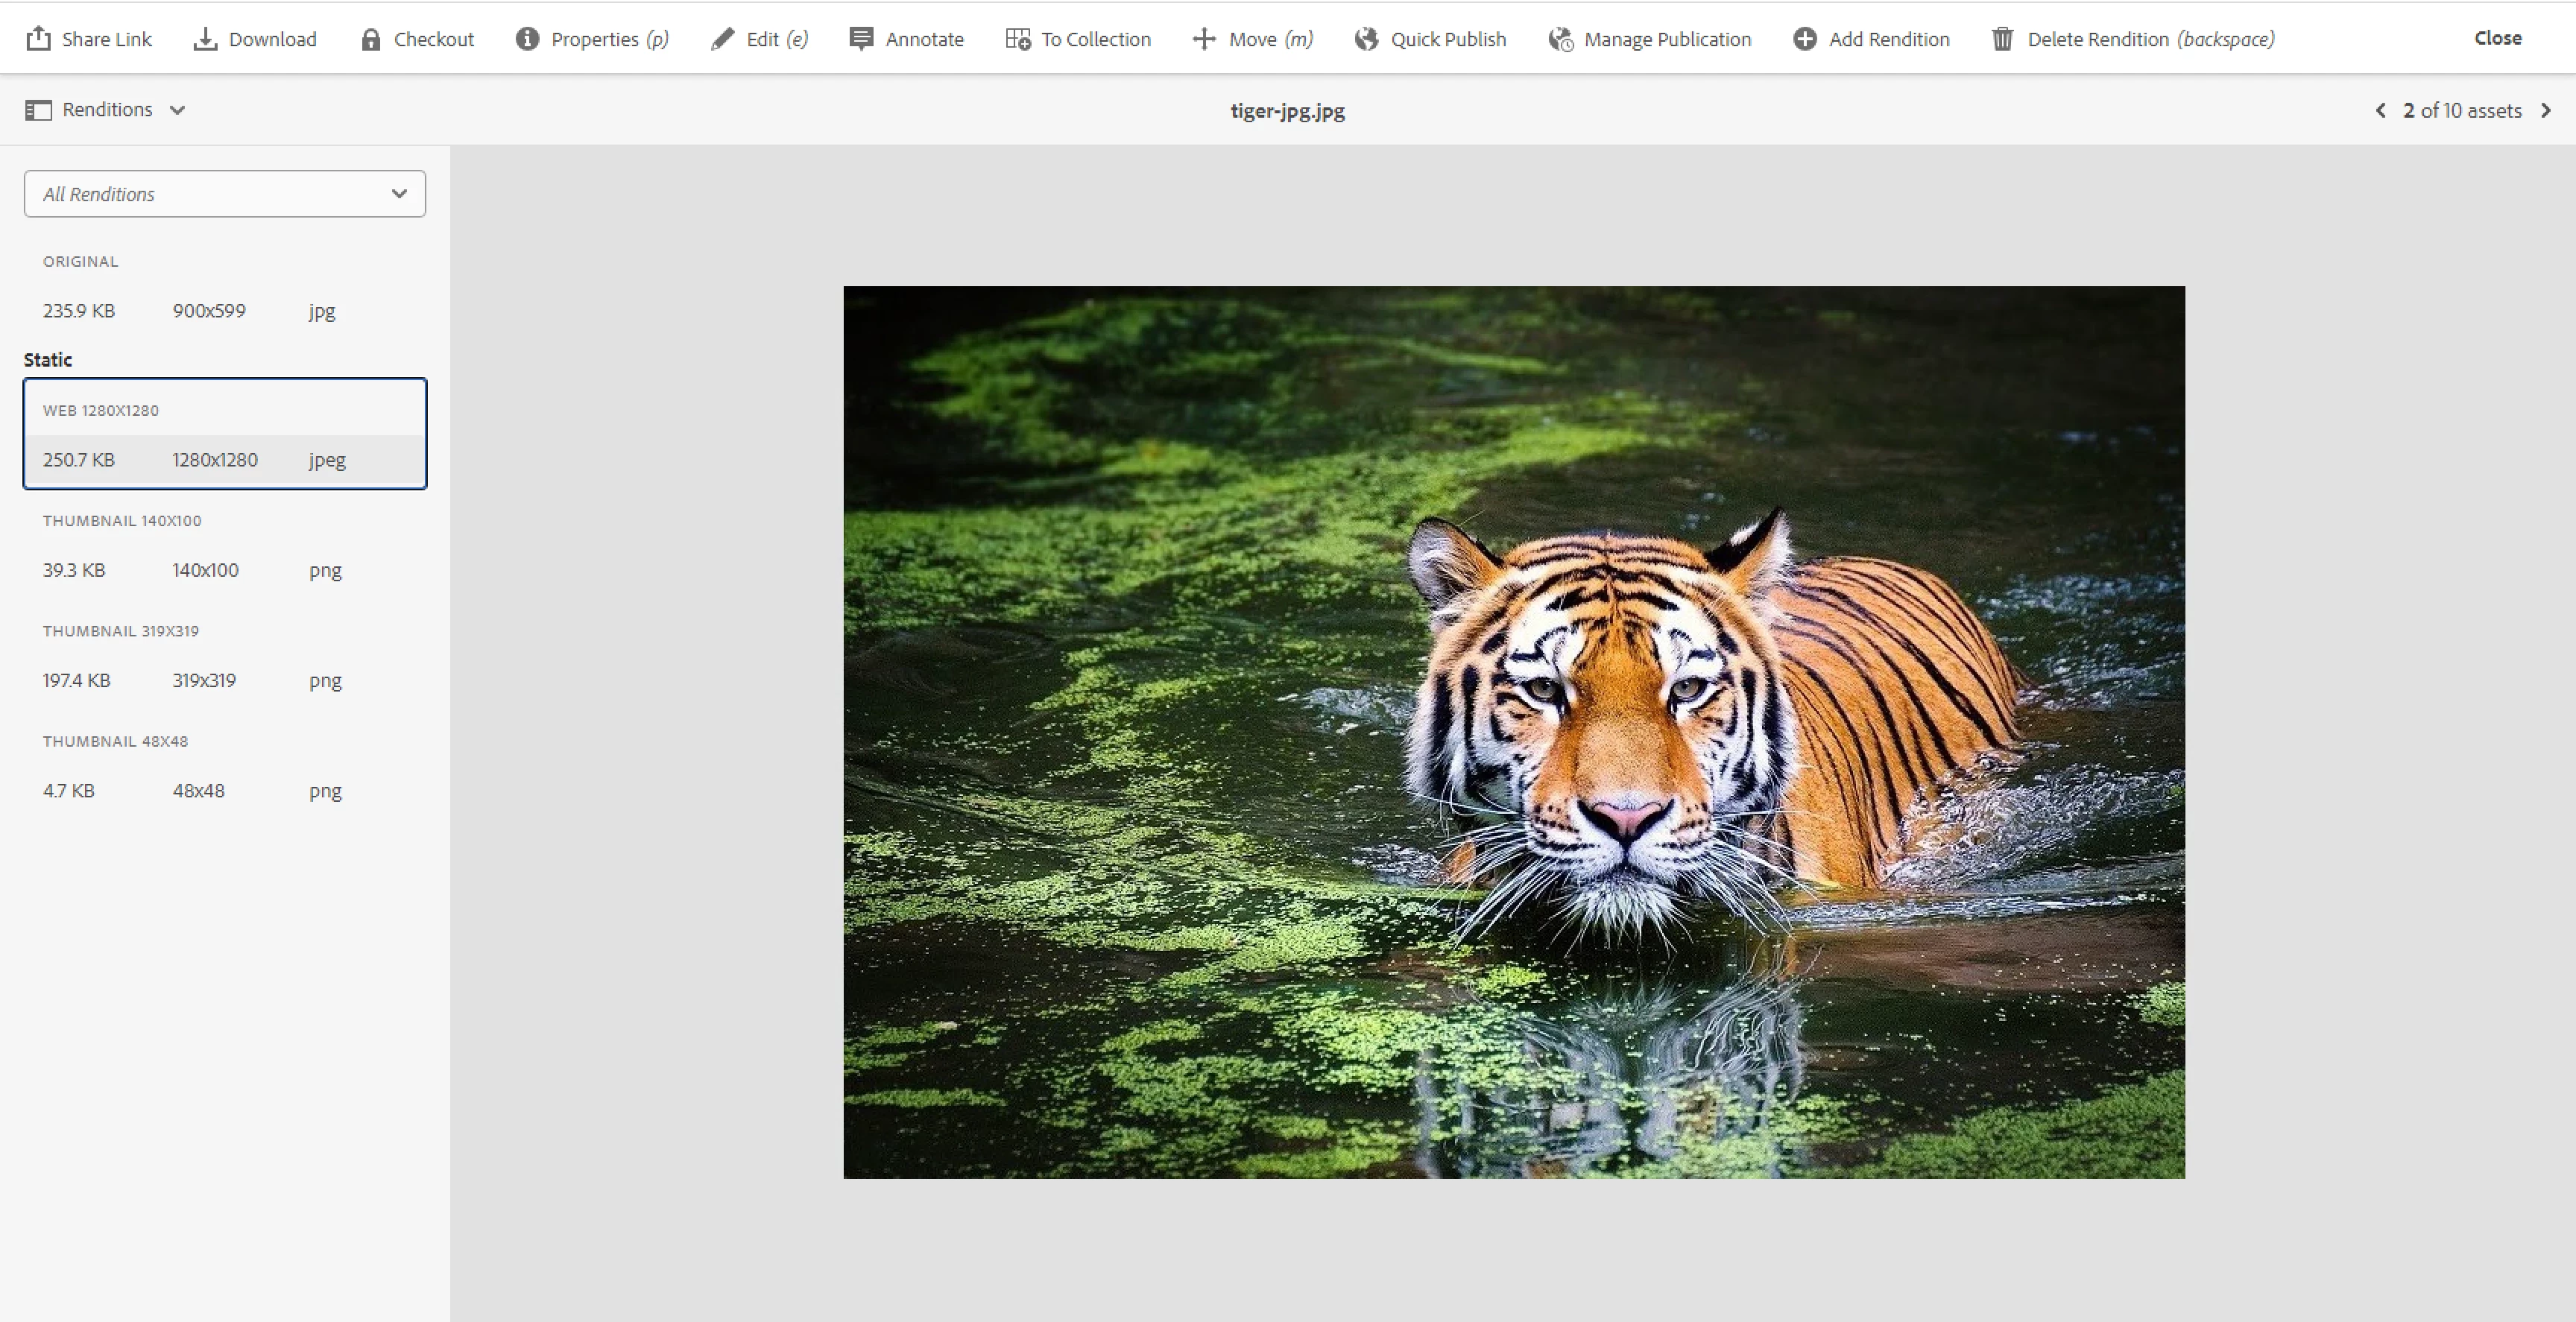Go to the previous asset arrow

tap(2381, 111)
